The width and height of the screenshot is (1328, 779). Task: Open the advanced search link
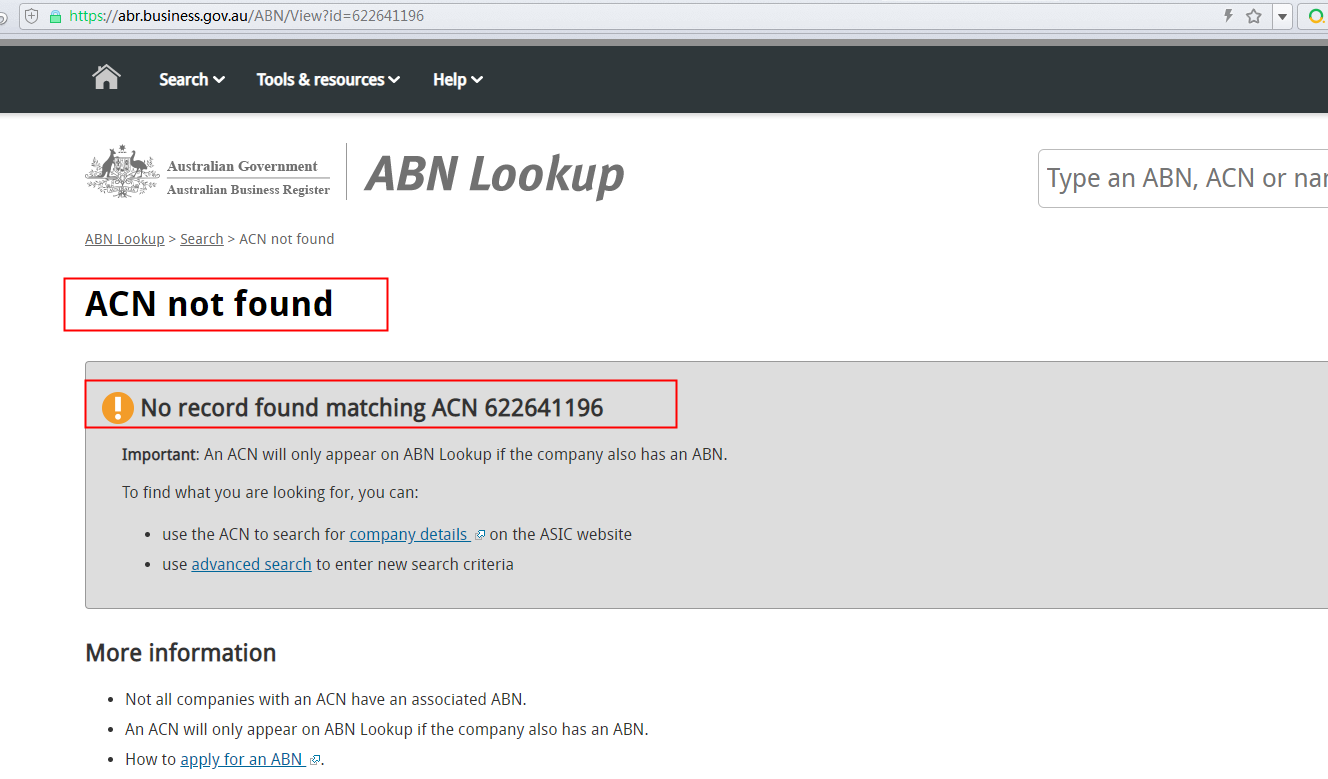tap(252, 564)
